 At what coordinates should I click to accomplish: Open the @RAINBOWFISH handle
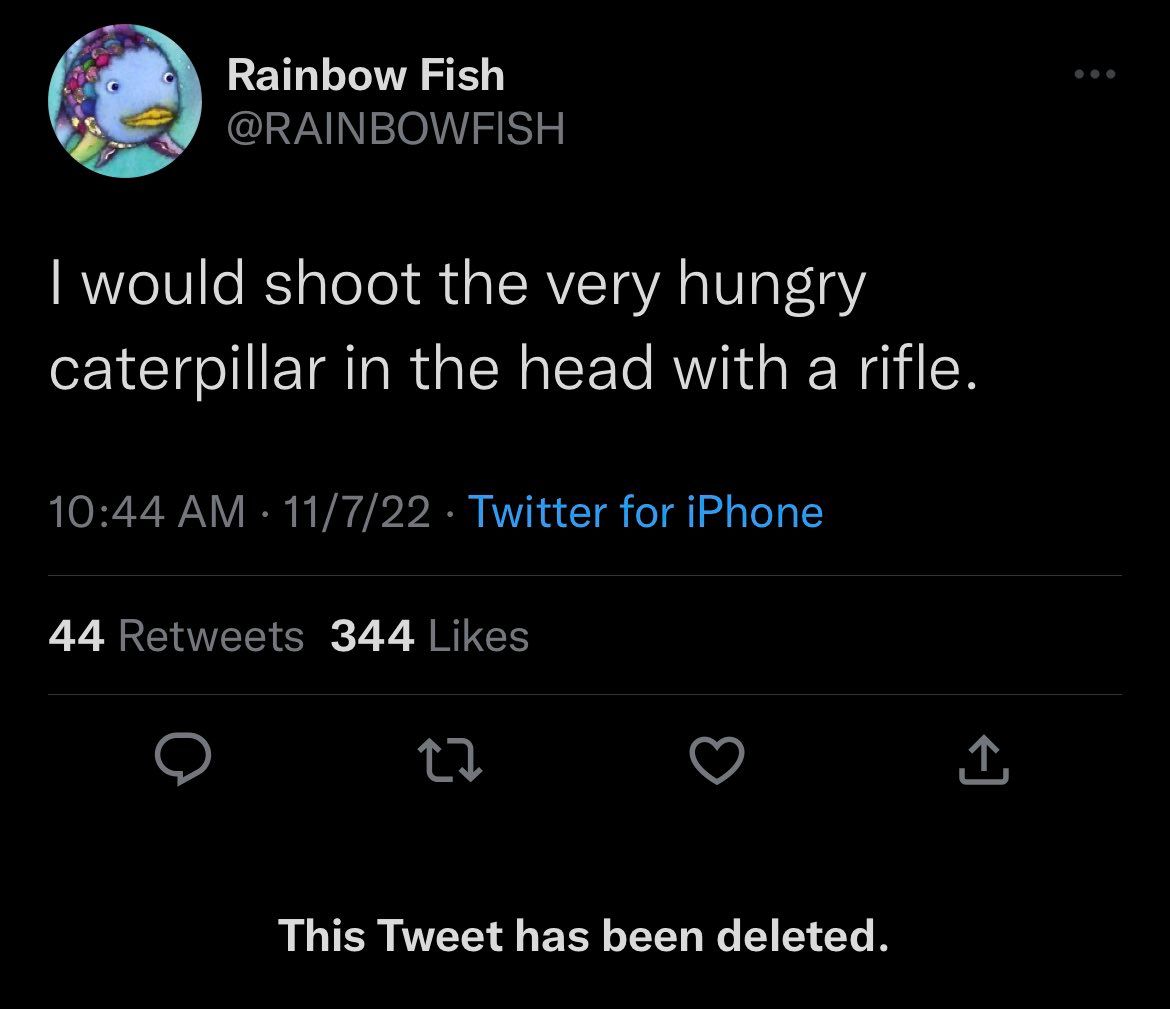(396, 127)
